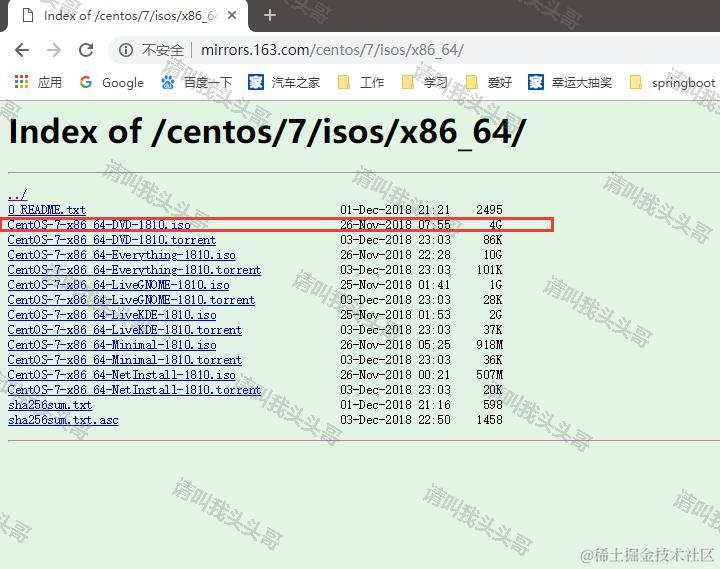Open the 幸运大抽奖 bookmark
The width and height of the screenshot is (720, 569).
pyautogui.click(x=570, y=82)
